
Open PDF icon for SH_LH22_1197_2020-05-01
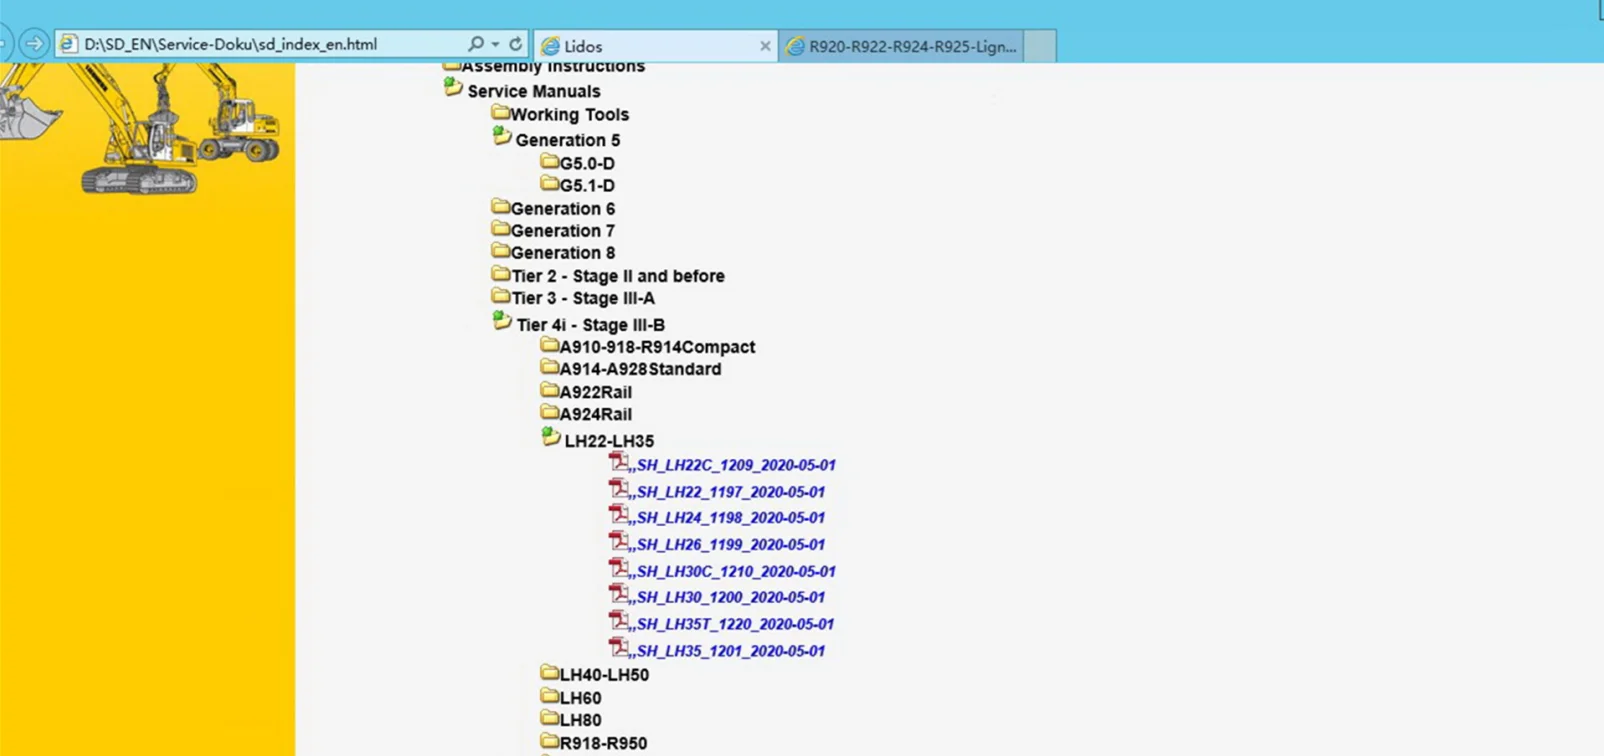[x=619, y=489]
